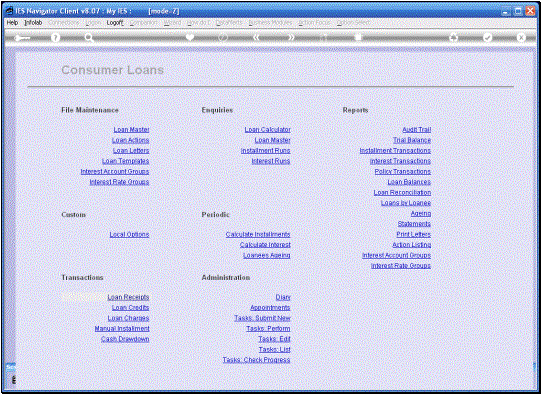Open the Companion menu
The image size is (541, 394).
[144, 22]
